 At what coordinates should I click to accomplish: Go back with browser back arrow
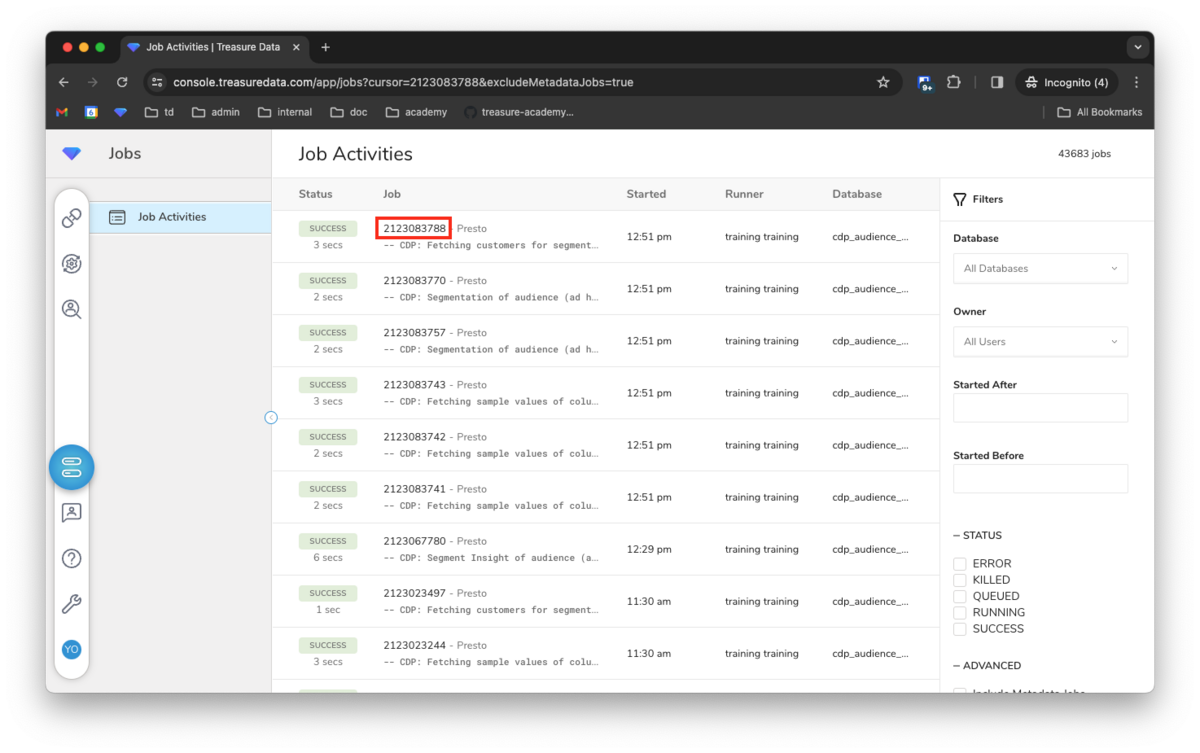coord(64,82)
